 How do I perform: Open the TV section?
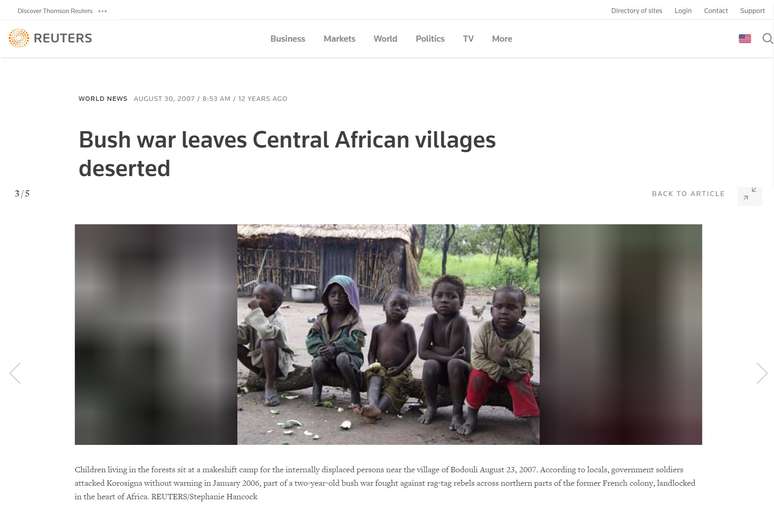[x=468, y=39]
